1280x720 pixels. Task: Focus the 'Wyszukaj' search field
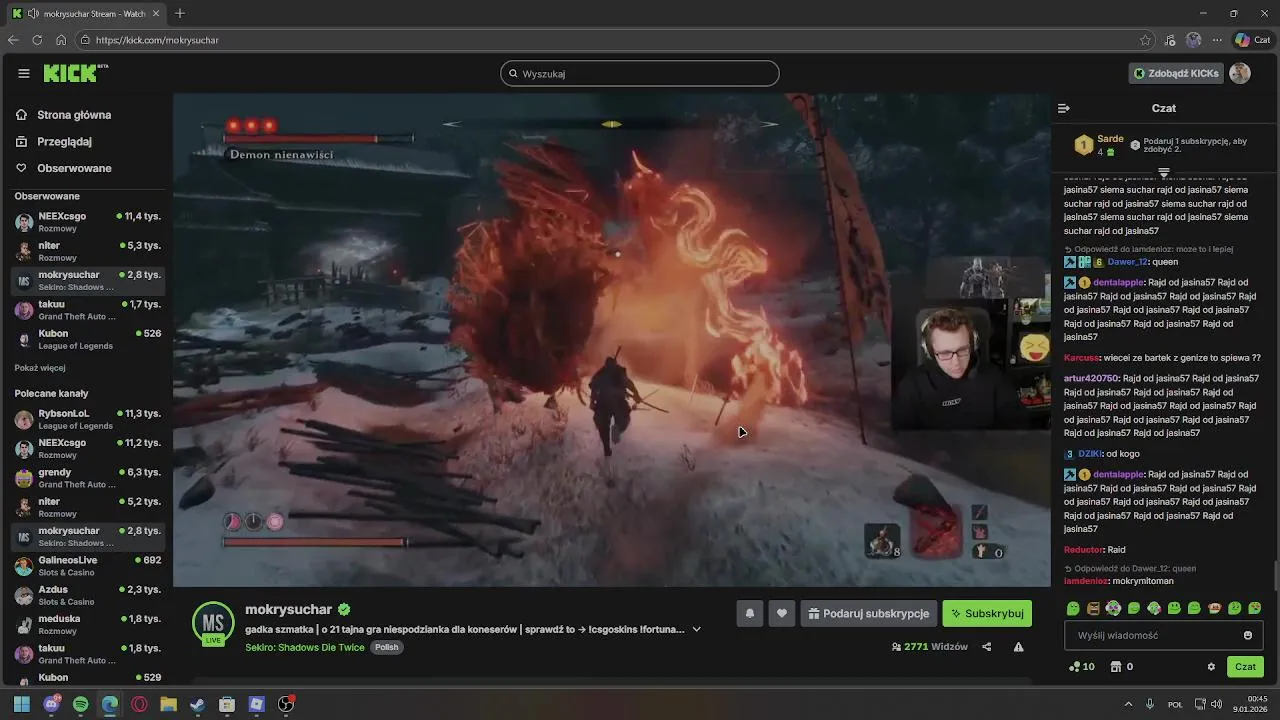pos(640,73)
